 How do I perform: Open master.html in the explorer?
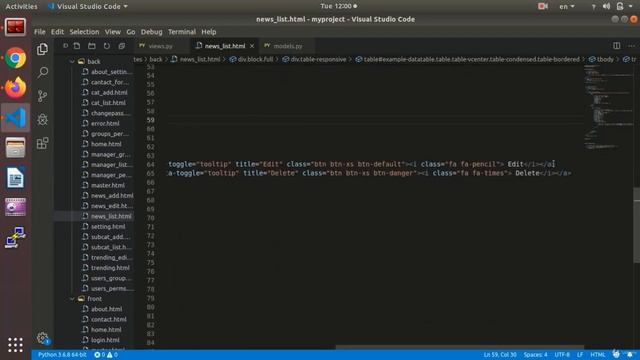coord(107,185)
